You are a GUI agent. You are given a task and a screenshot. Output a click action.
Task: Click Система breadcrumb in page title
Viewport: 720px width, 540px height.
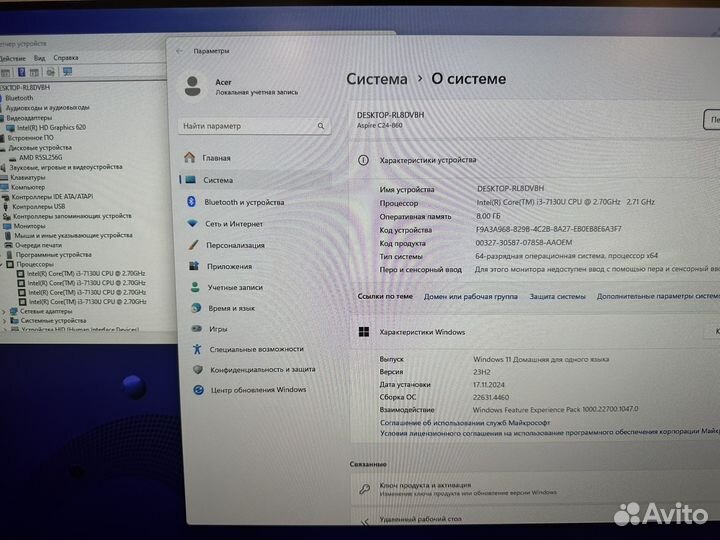[x=377, y=79]
